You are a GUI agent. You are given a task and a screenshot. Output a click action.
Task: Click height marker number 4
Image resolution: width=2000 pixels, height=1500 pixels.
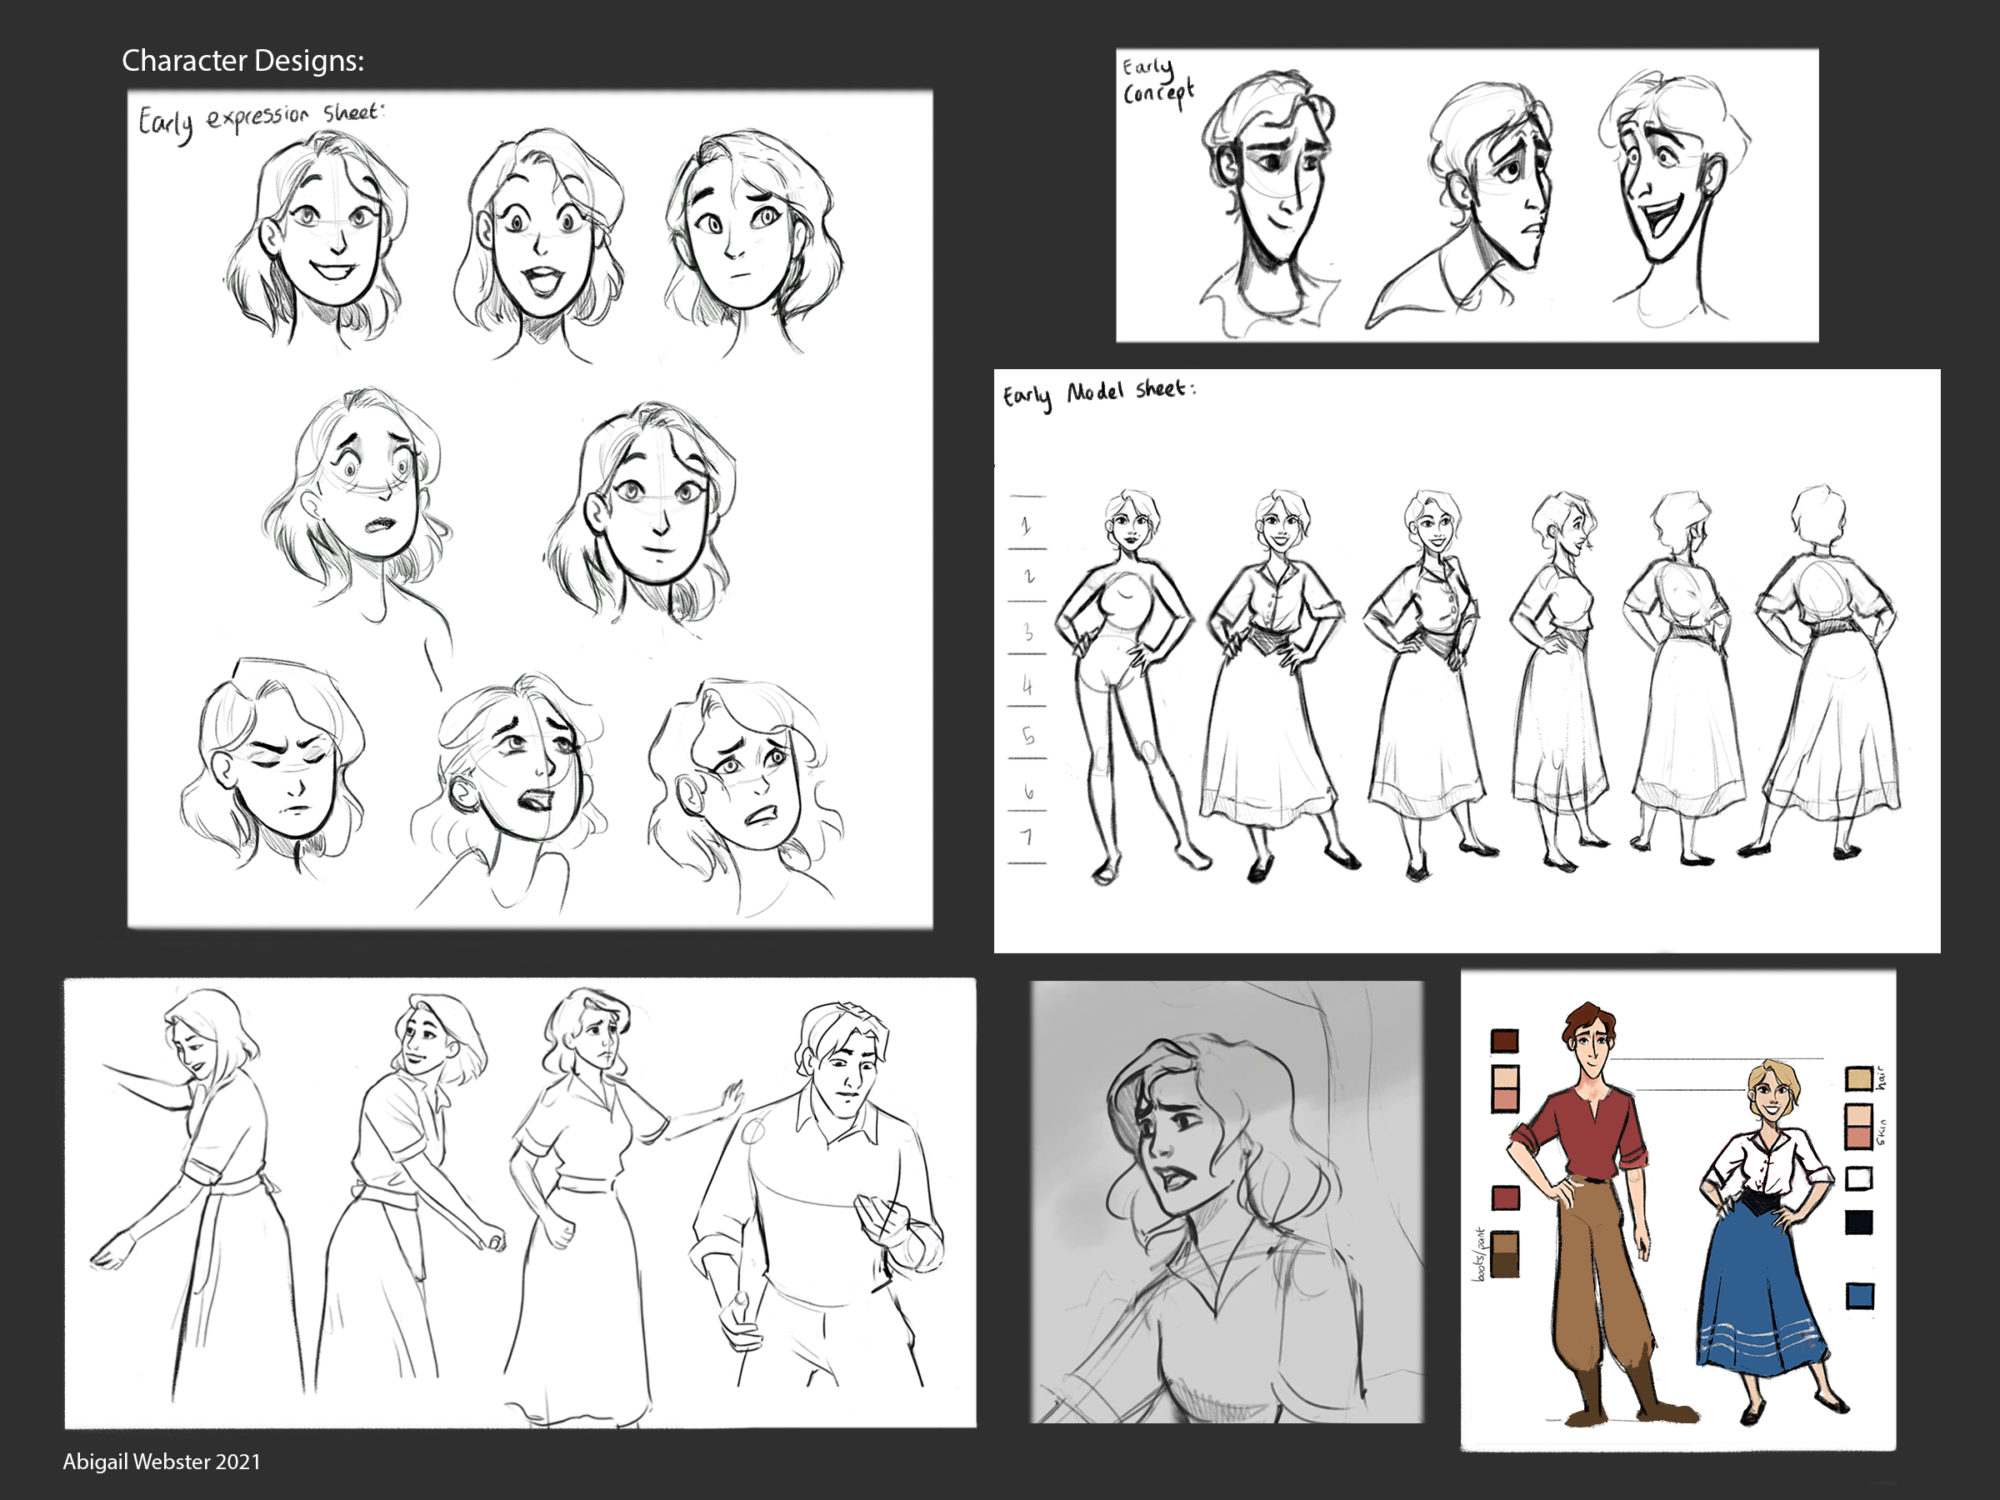tap(1027, 686)
